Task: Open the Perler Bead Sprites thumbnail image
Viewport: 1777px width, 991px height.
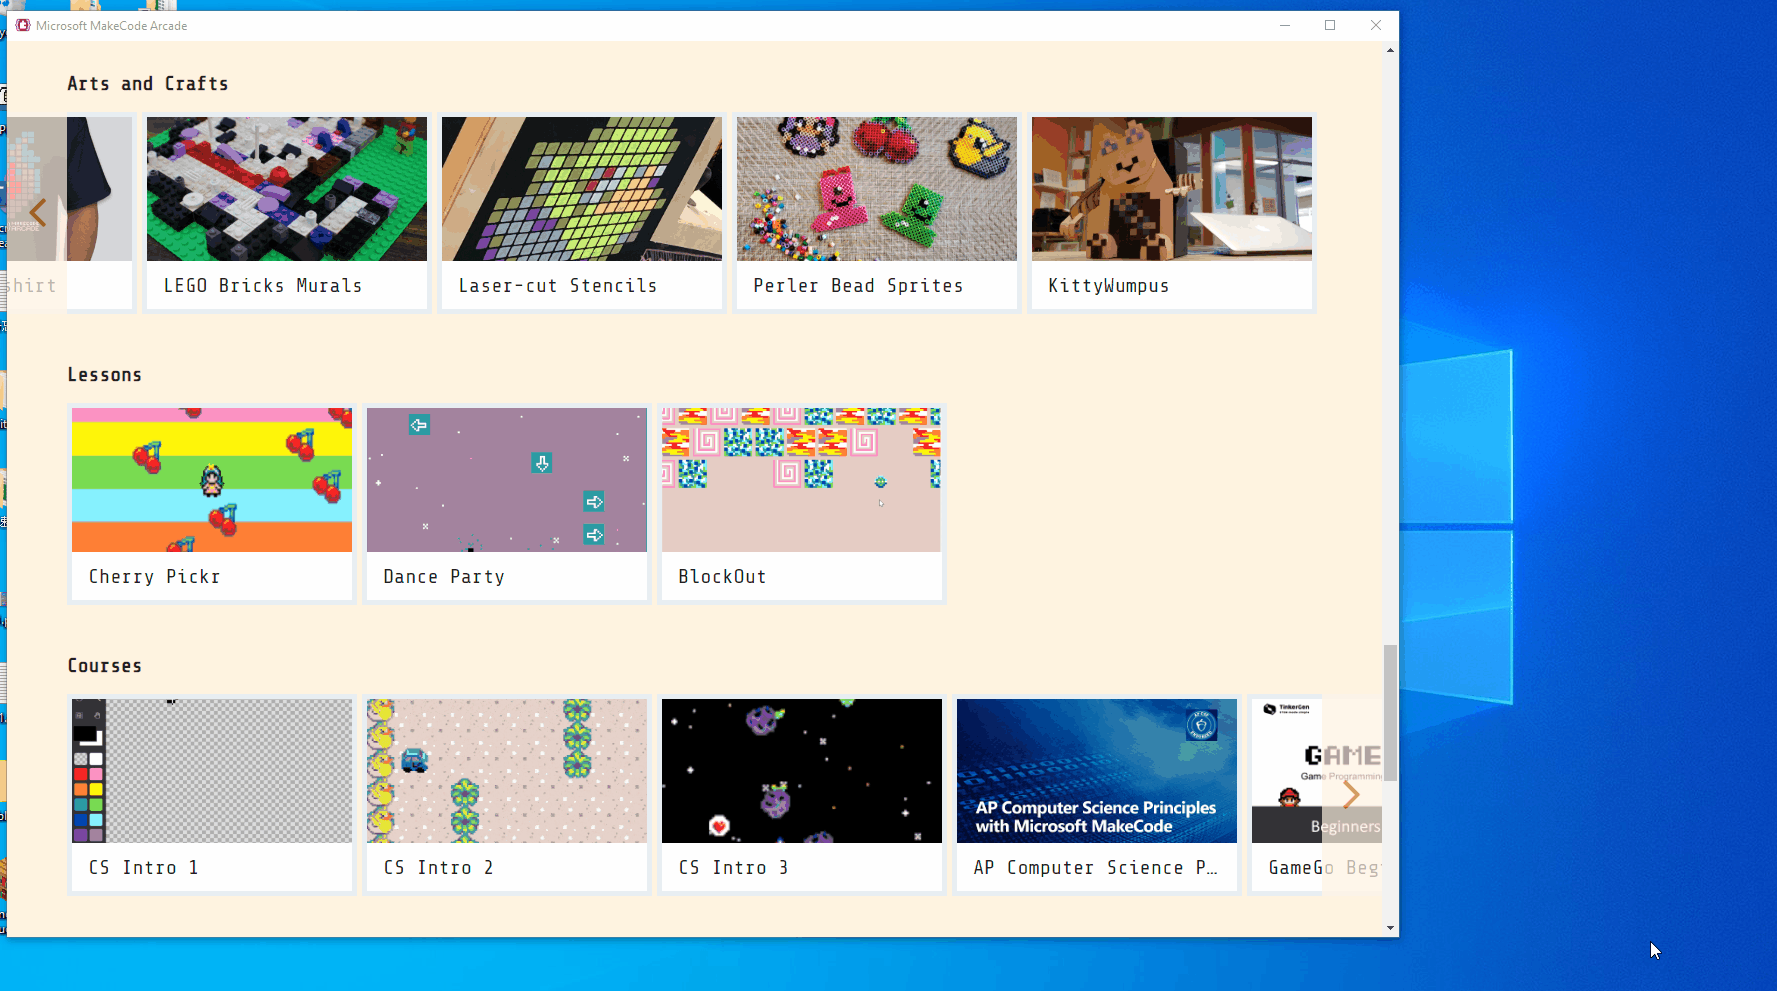Action: pos(877,189)
